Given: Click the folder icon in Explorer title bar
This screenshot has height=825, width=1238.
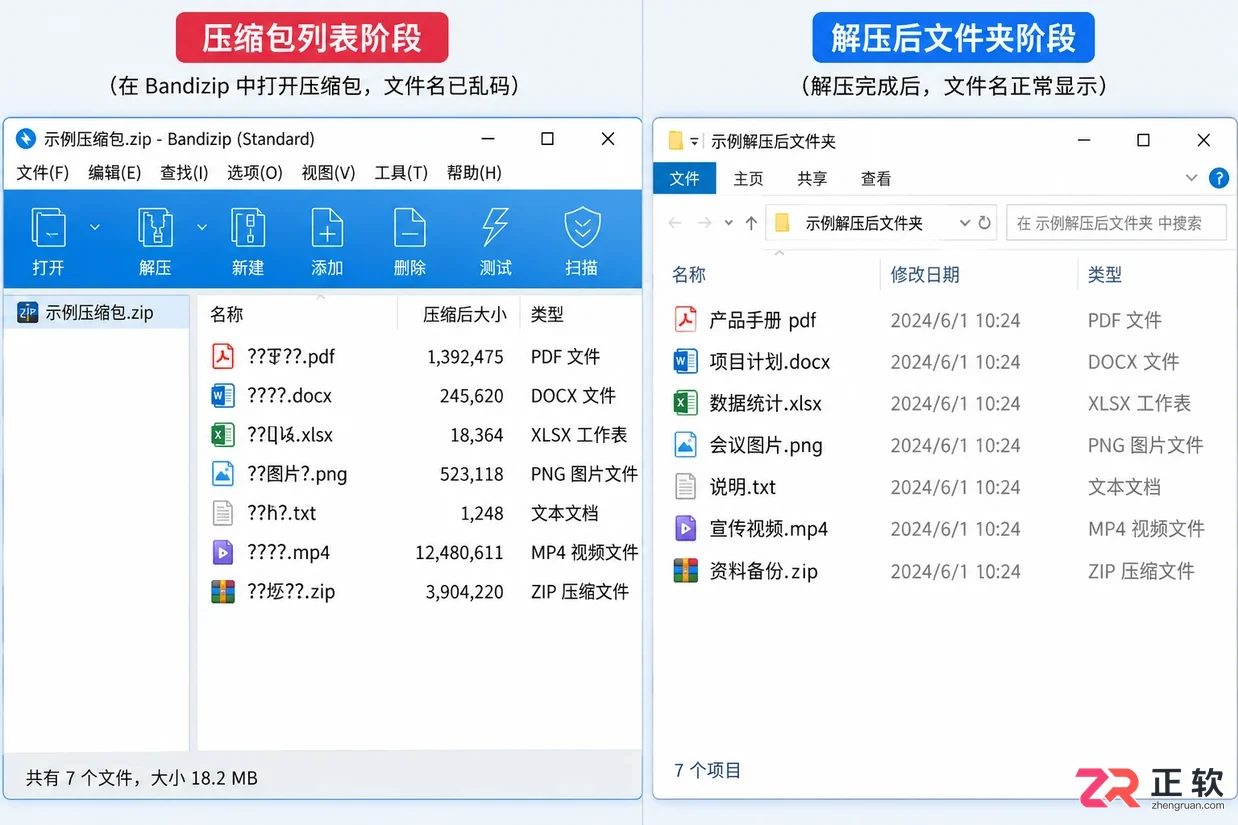Looking at the screenshot, I should (676, 140).
